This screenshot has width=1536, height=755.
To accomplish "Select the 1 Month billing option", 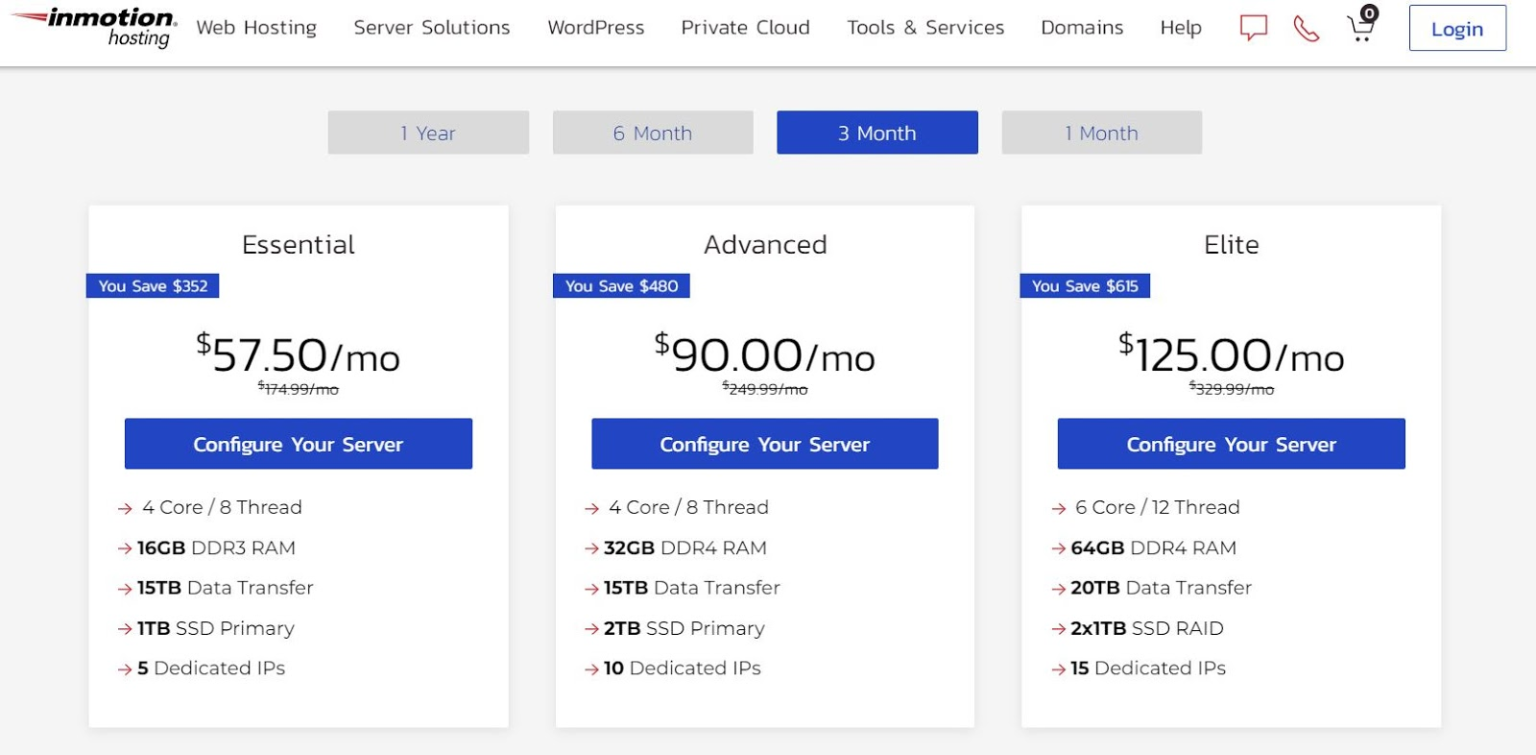I will pos(1101,132).
